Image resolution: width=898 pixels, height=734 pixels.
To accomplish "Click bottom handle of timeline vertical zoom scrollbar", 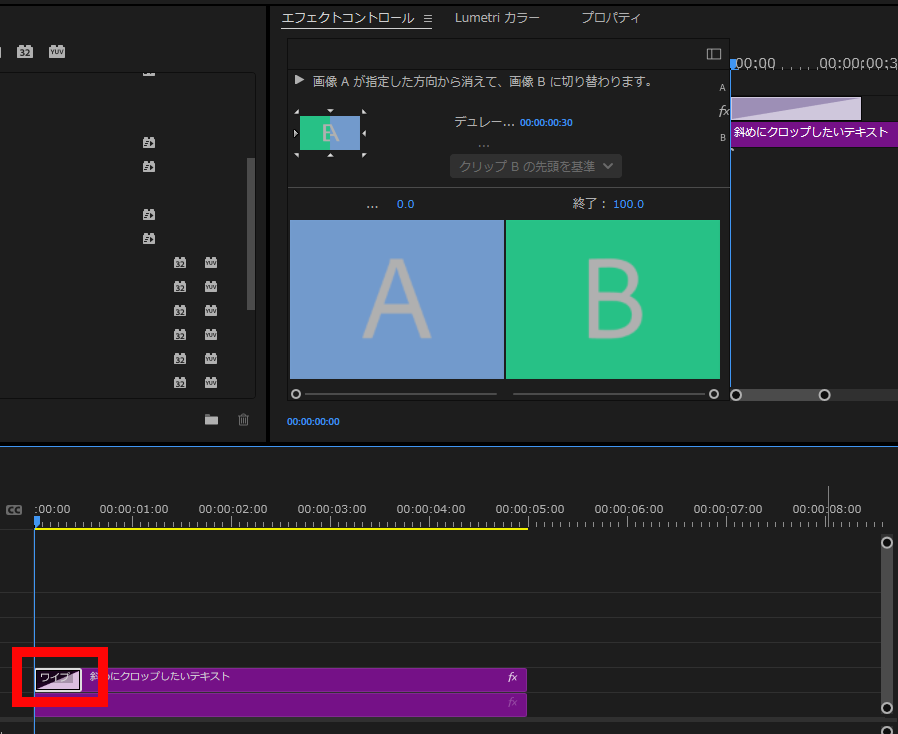I will click(887, 708).
